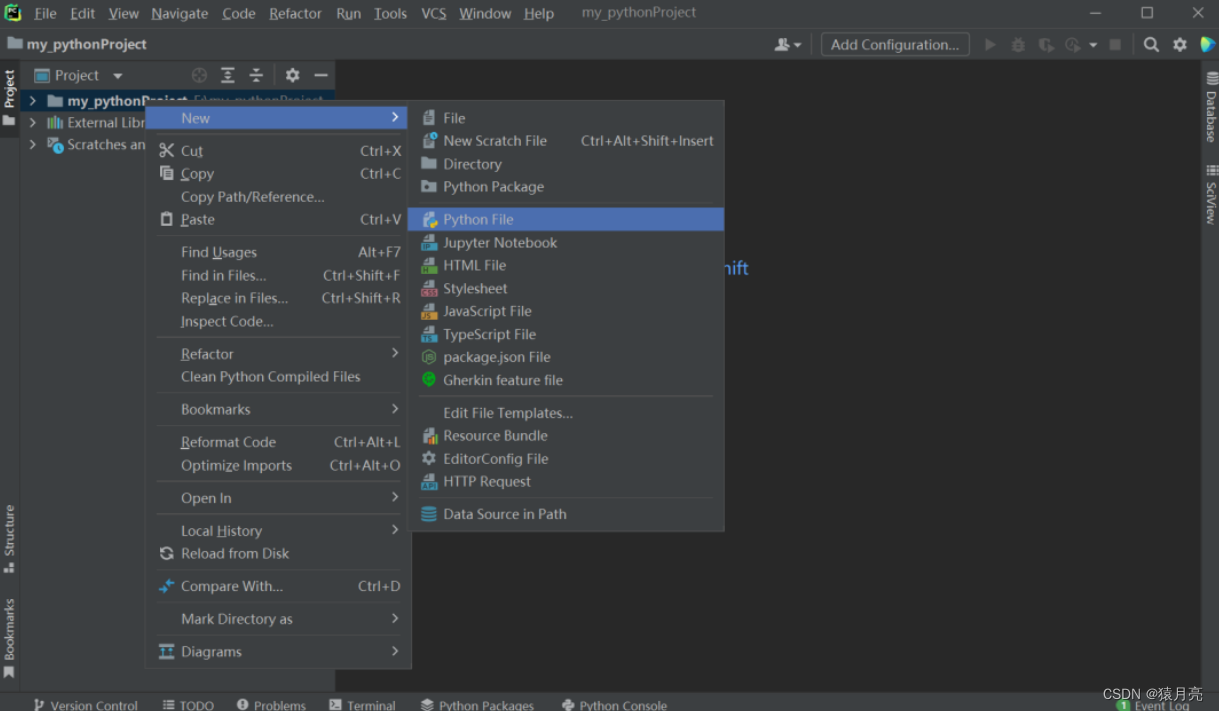Click the Select Opened File target icon
The image size is (1219, 711).
tap(199, 75)
